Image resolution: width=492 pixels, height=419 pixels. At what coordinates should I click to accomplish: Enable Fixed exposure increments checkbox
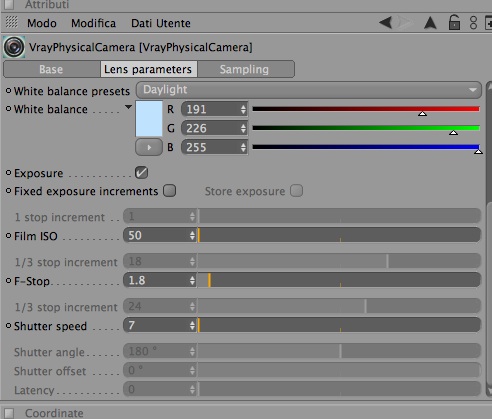(x=169, y=191)
